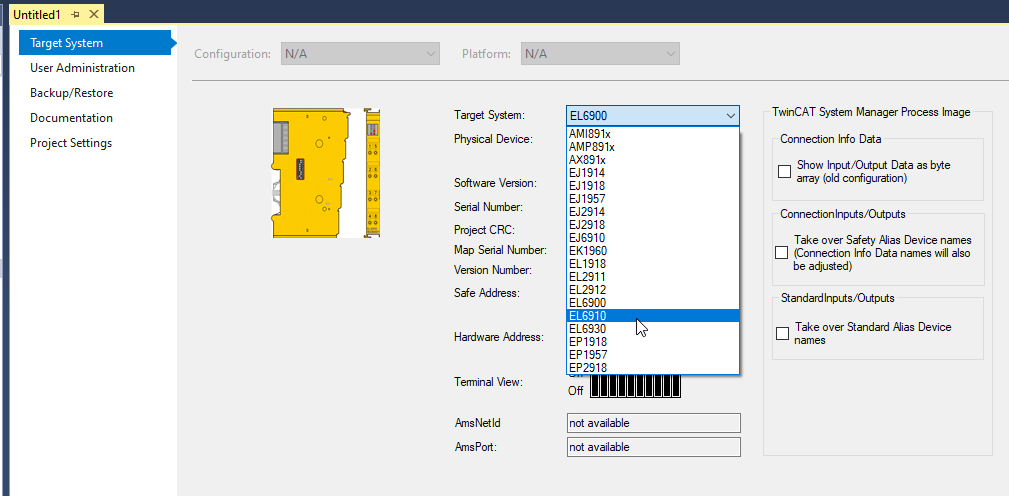Select EJ1914 in the list
Screen dimensions: 1009x496
click(x=653, y=172)
